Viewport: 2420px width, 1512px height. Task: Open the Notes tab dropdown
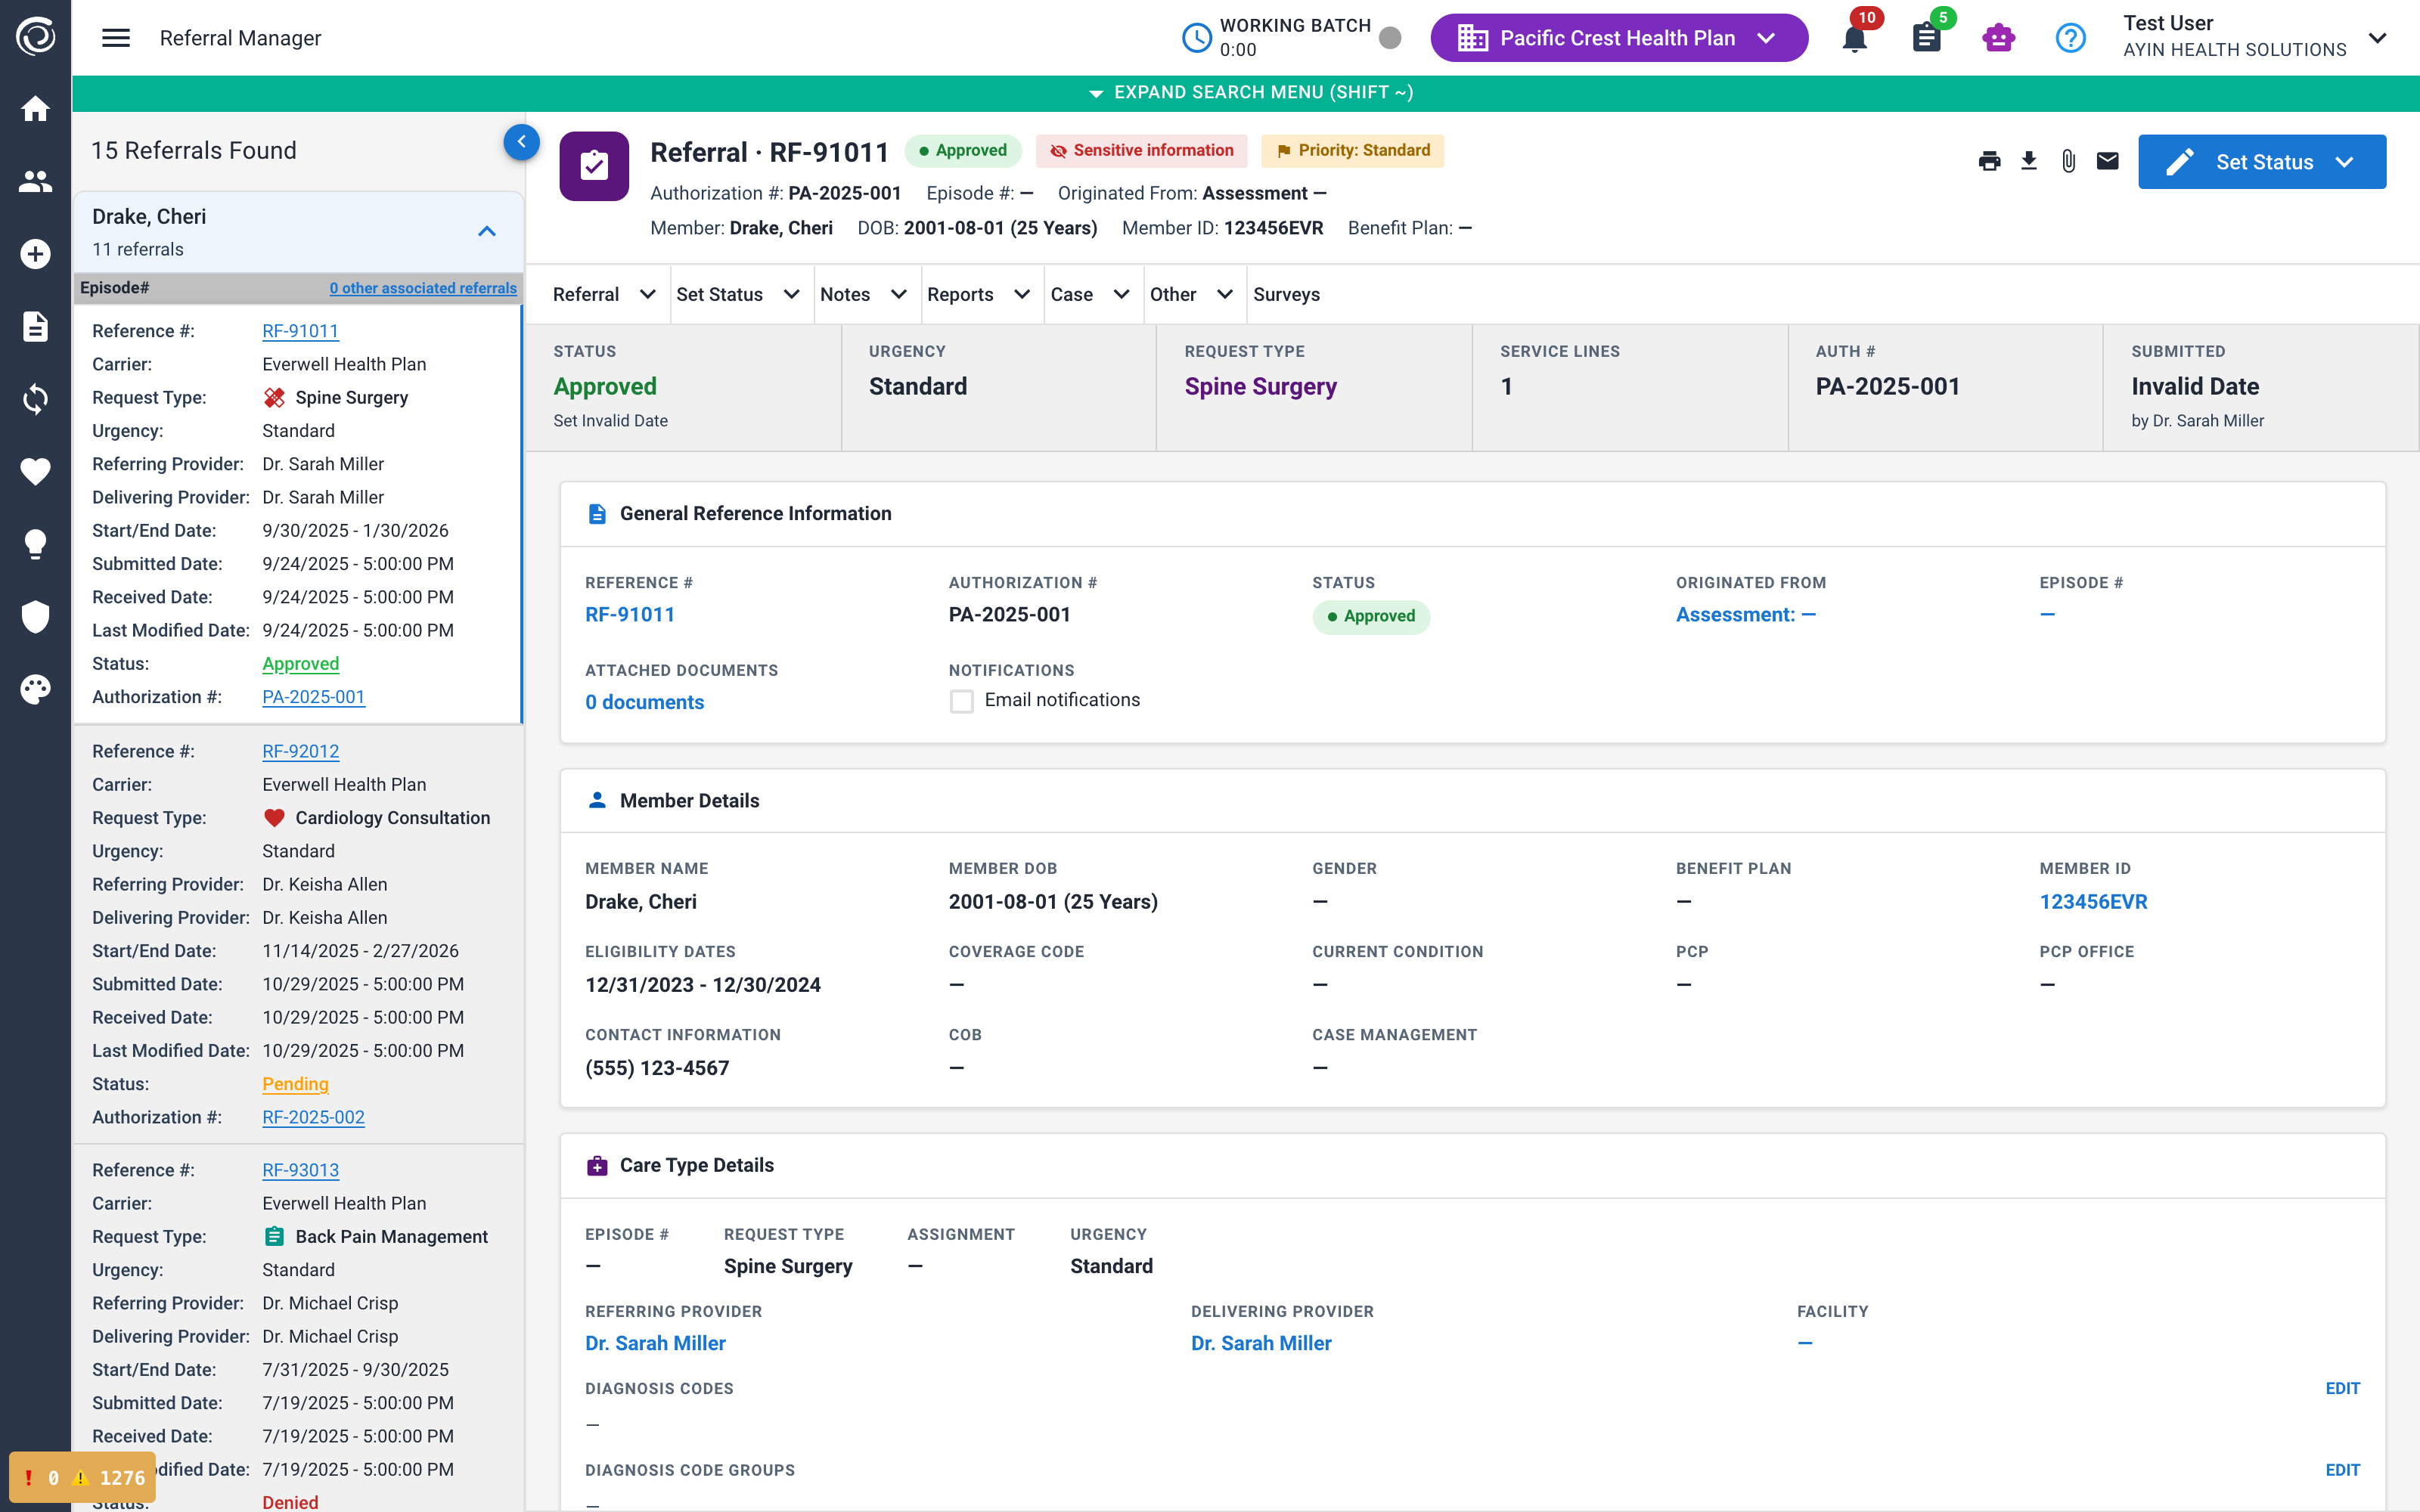pos(863,294)
